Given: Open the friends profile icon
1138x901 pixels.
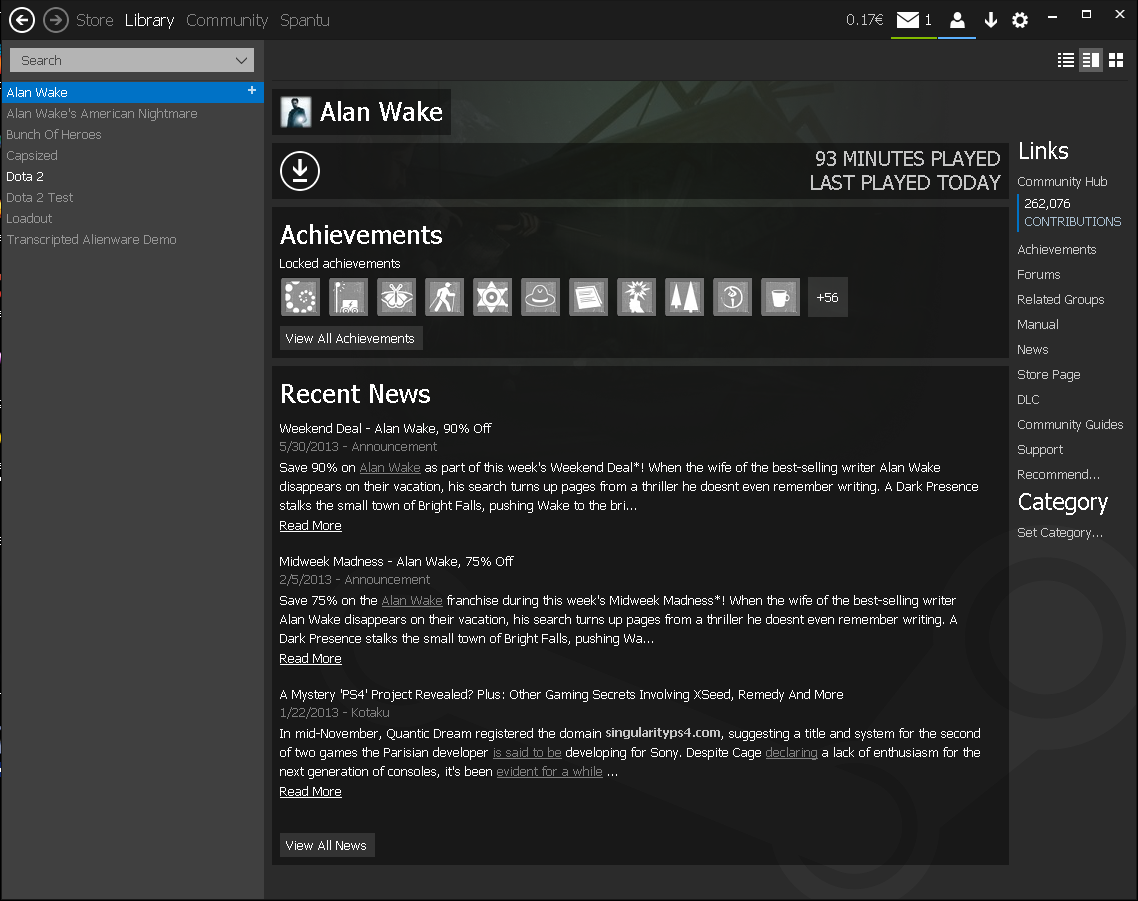Looking at the screenshot, I should coord(957,20).
